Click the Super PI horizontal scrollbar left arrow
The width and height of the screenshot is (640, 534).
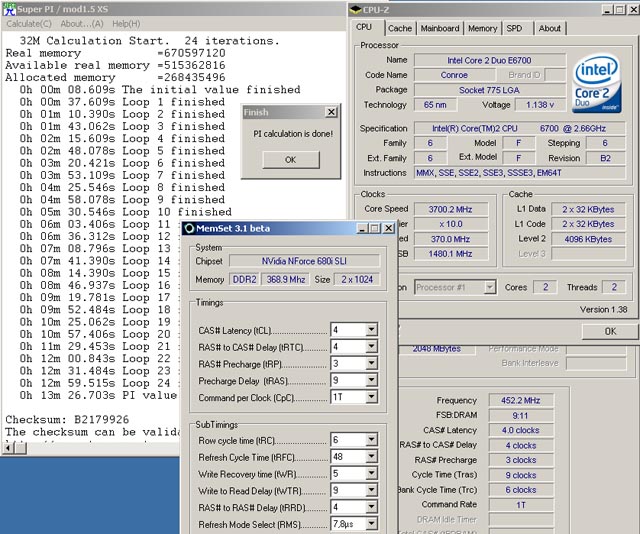(8, 448)
